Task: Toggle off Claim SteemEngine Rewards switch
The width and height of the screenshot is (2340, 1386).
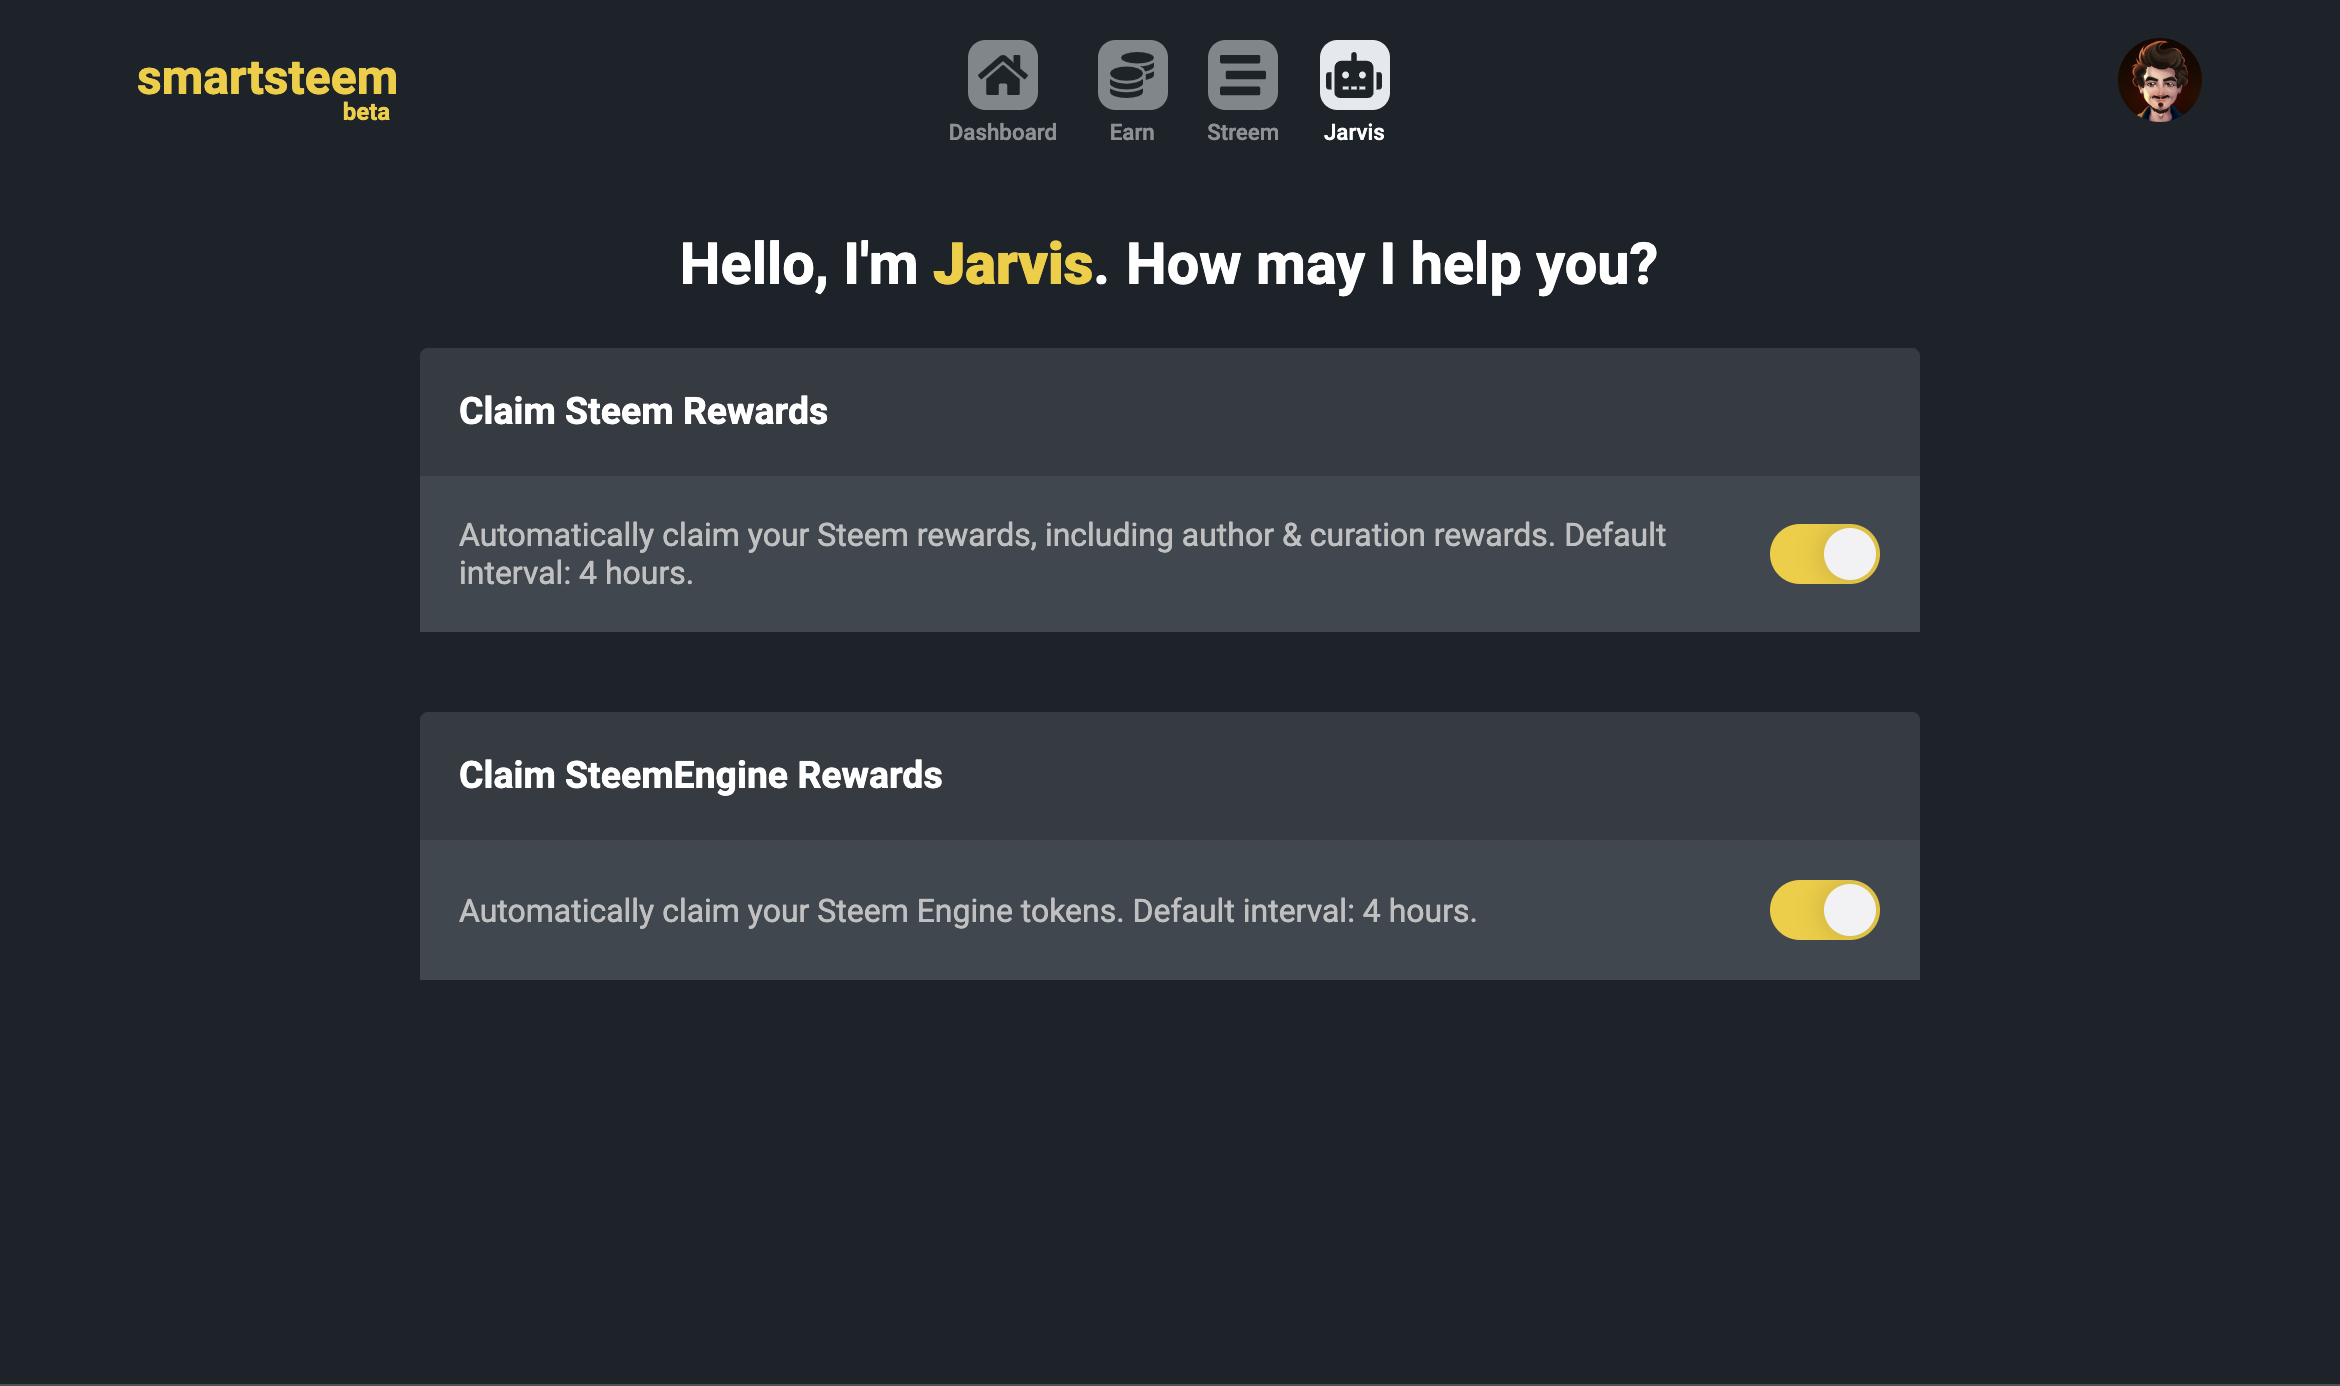Action: pyautogui.click(x=1824, y=910)
